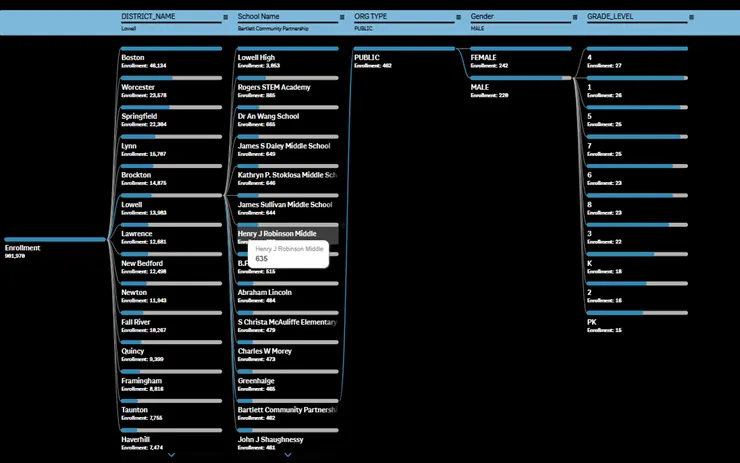Click the ORG TYPE column menu icon
Screen dimensions: 740x463
[x=459, y=17]
